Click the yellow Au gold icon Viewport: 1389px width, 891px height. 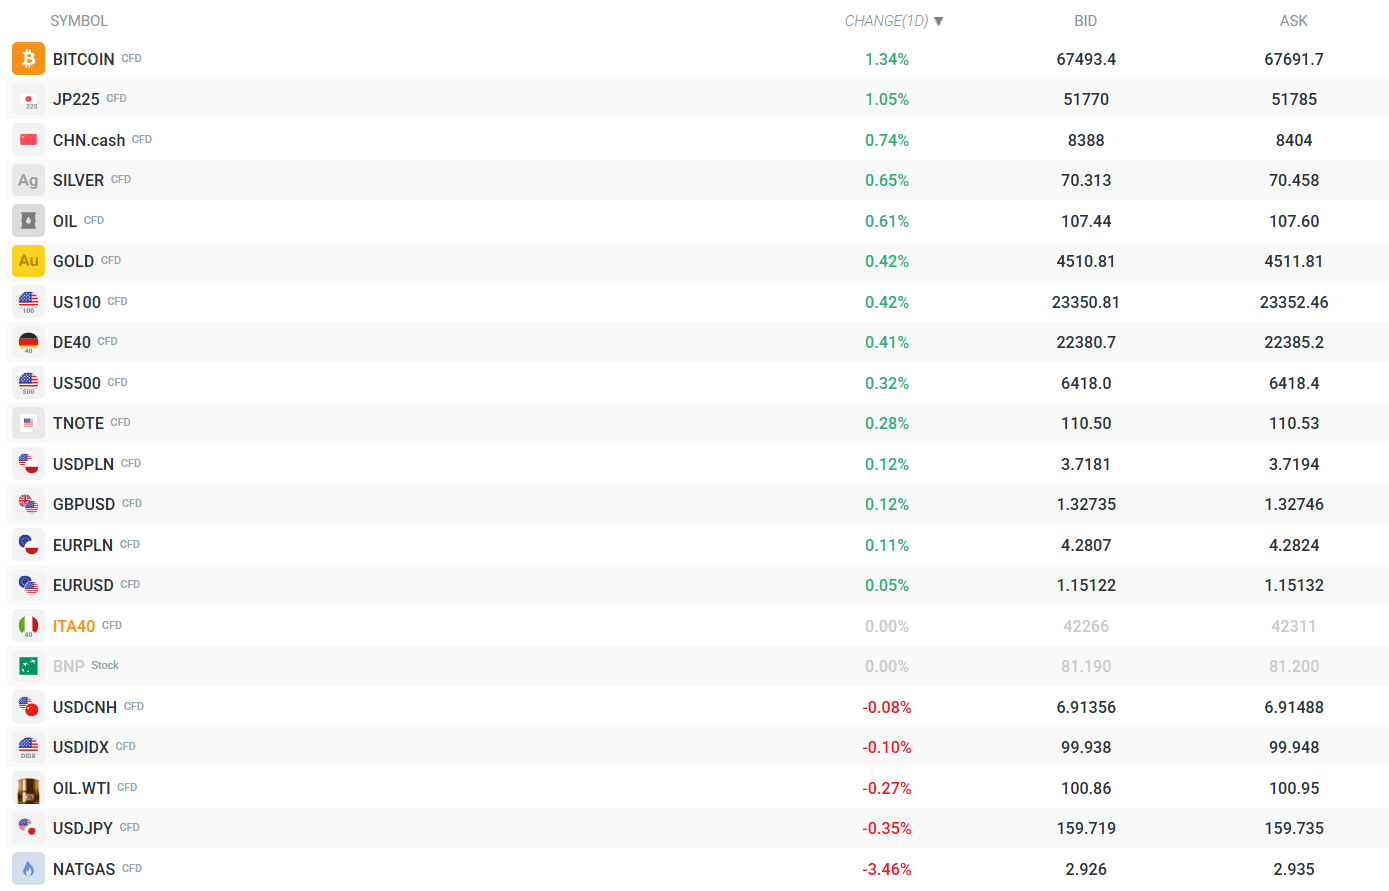[28, 261]
